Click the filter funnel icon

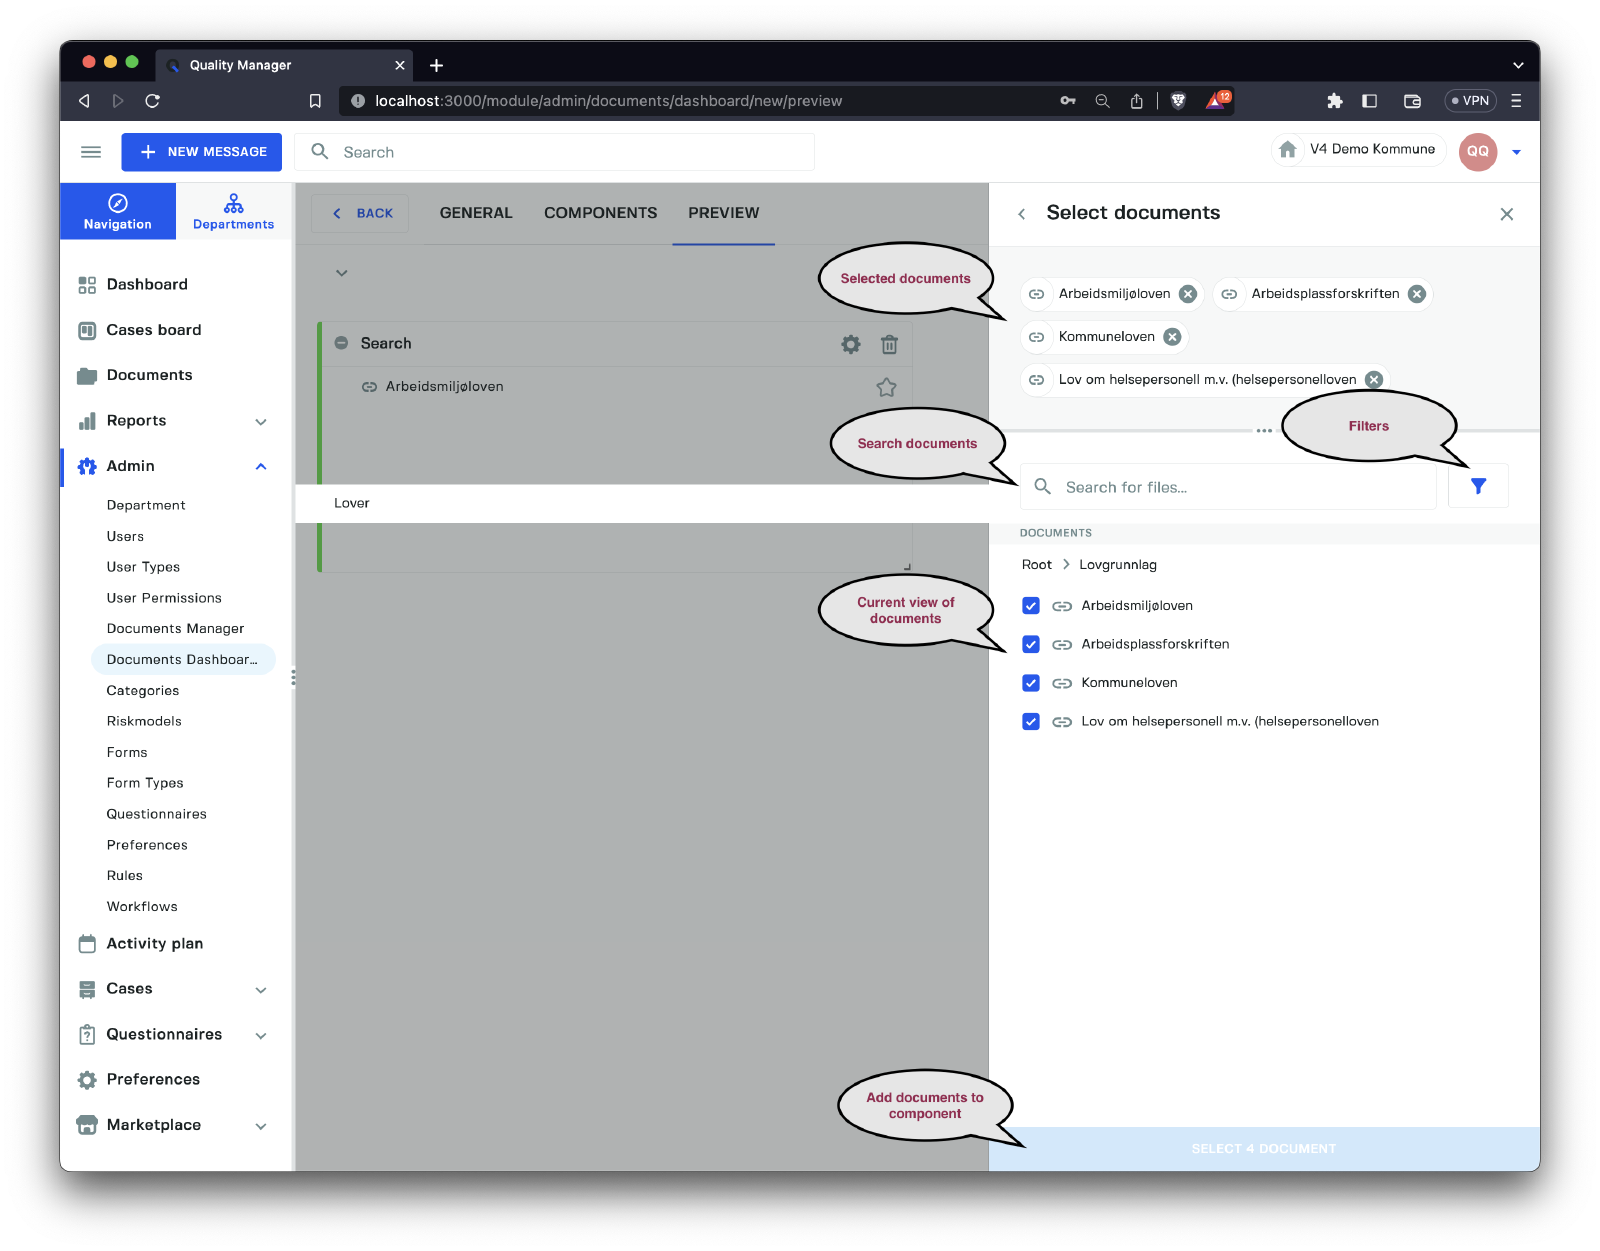click(1478, 486)
